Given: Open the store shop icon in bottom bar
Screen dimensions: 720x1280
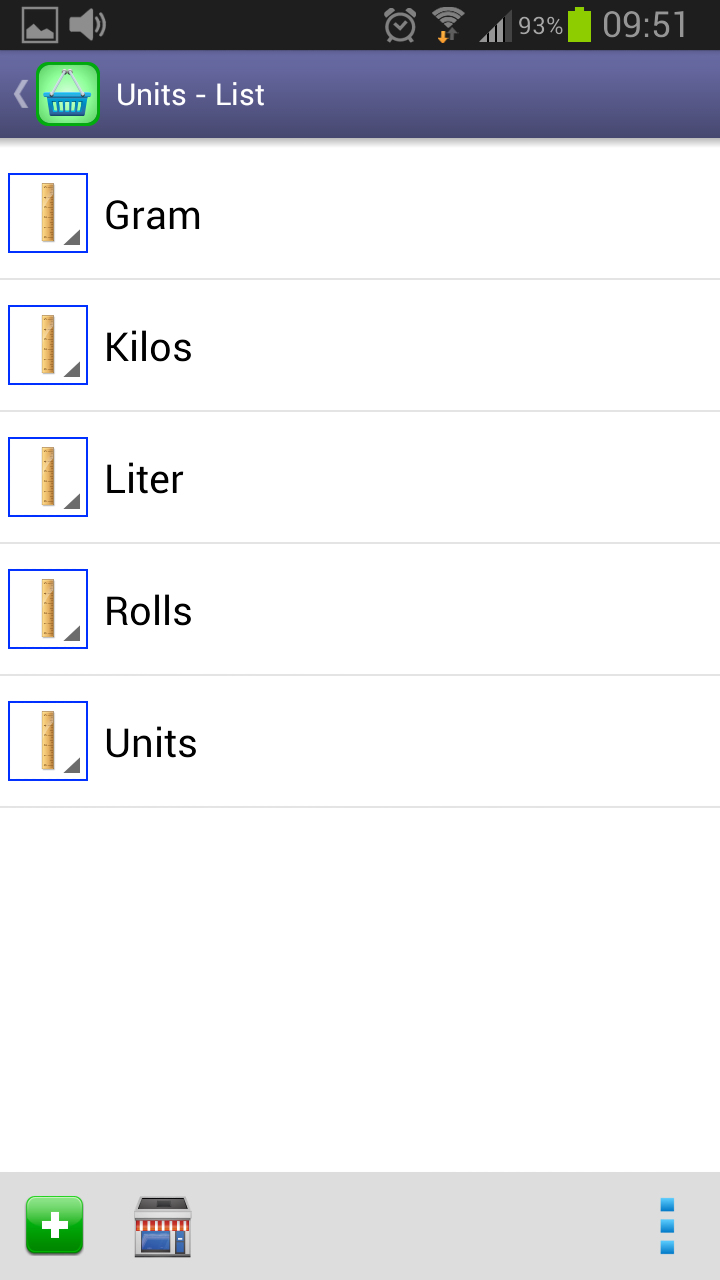Looking at the screenshot, I should (x=162, y=1226).
